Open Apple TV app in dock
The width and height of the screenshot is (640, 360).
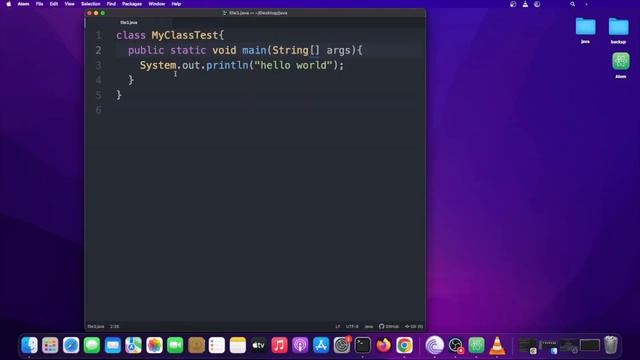pos(258,345)
